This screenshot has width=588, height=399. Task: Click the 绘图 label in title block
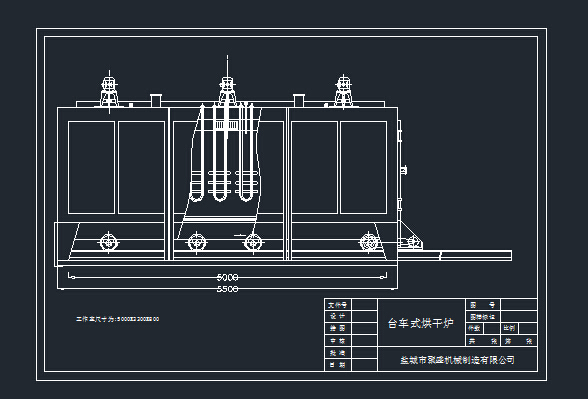pyautogui.click(x=338, y=328)
